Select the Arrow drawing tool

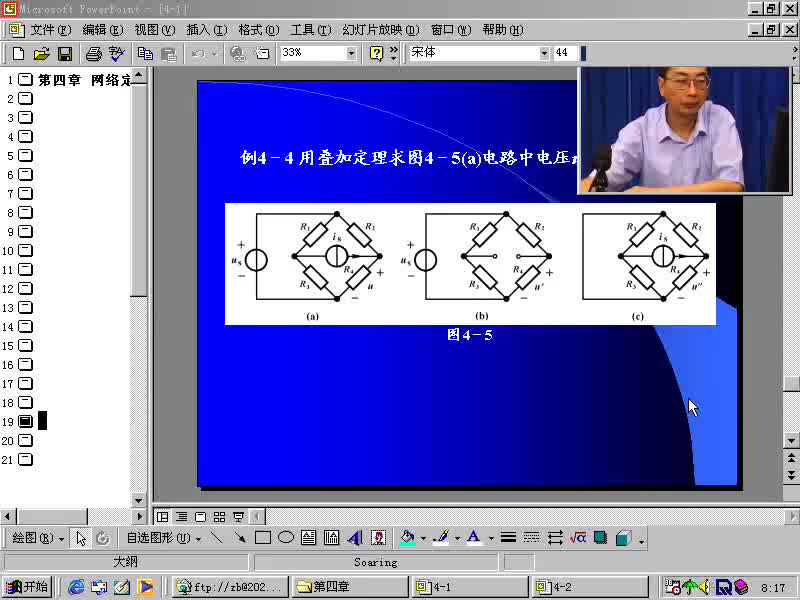pos(240,537)
